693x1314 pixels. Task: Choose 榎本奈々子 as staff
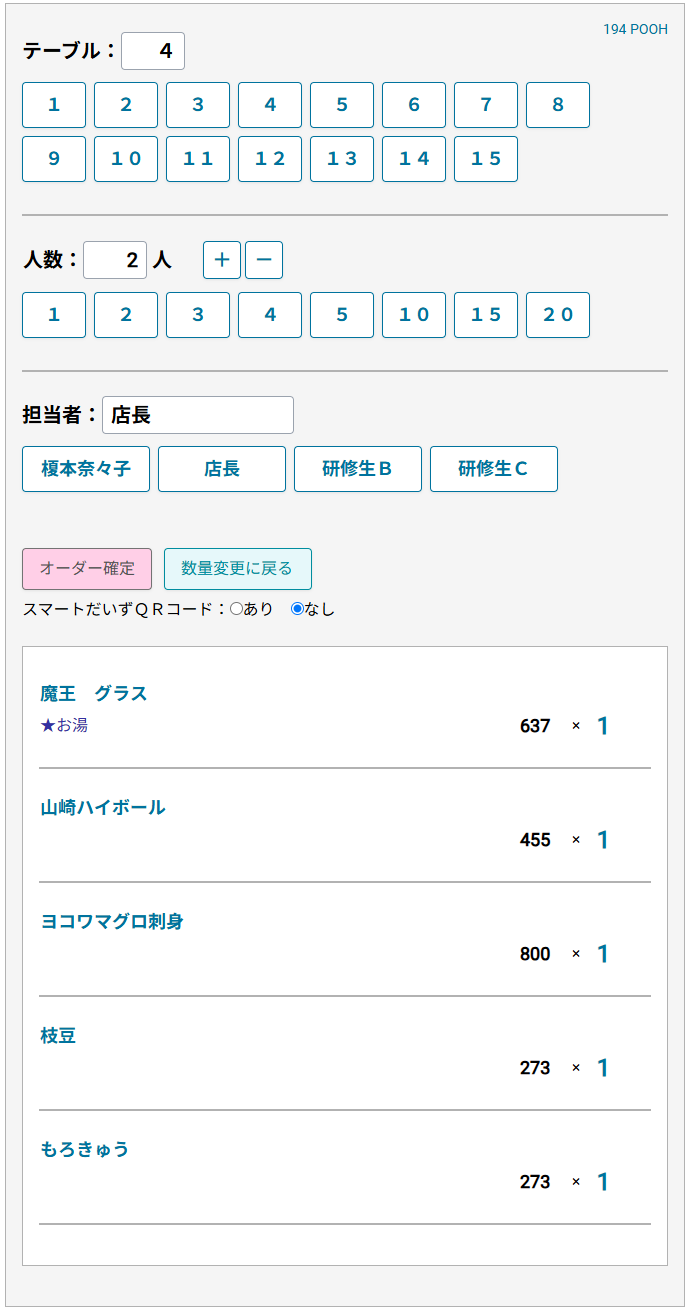coord(86,469)
